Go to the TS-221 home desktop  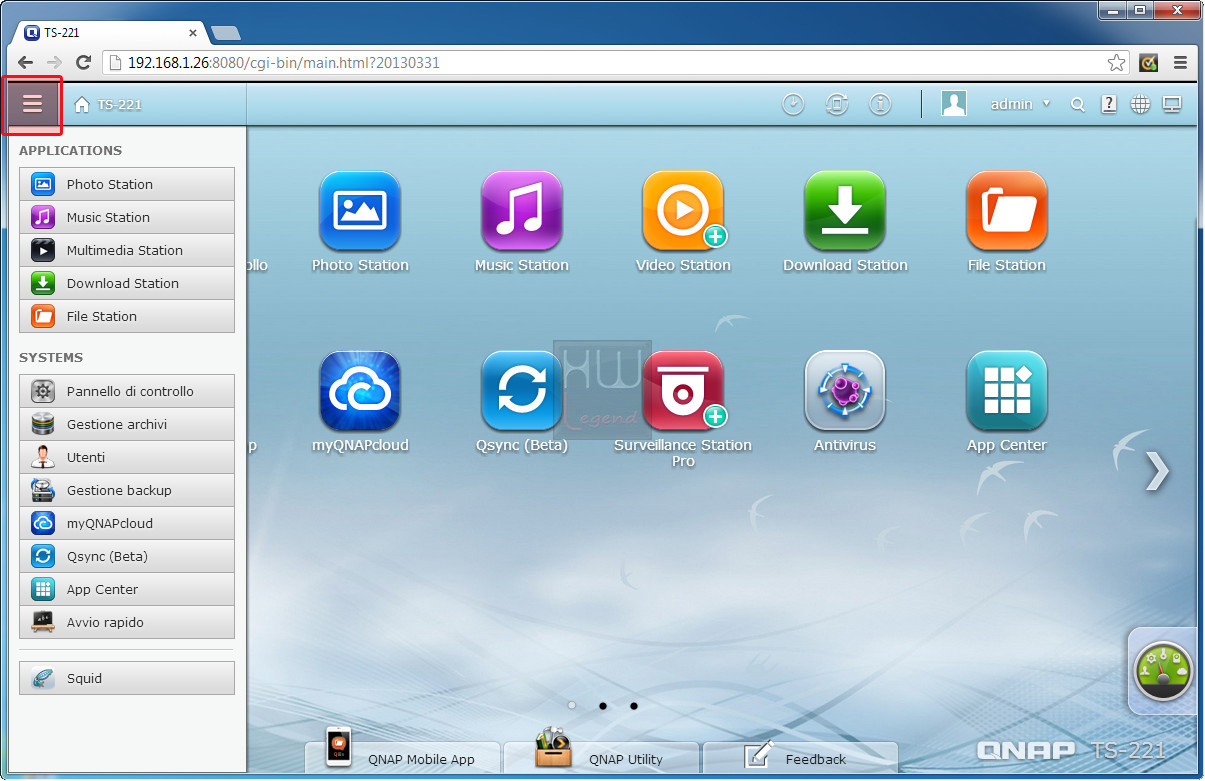pyautogui.click(x=108, y=104)
